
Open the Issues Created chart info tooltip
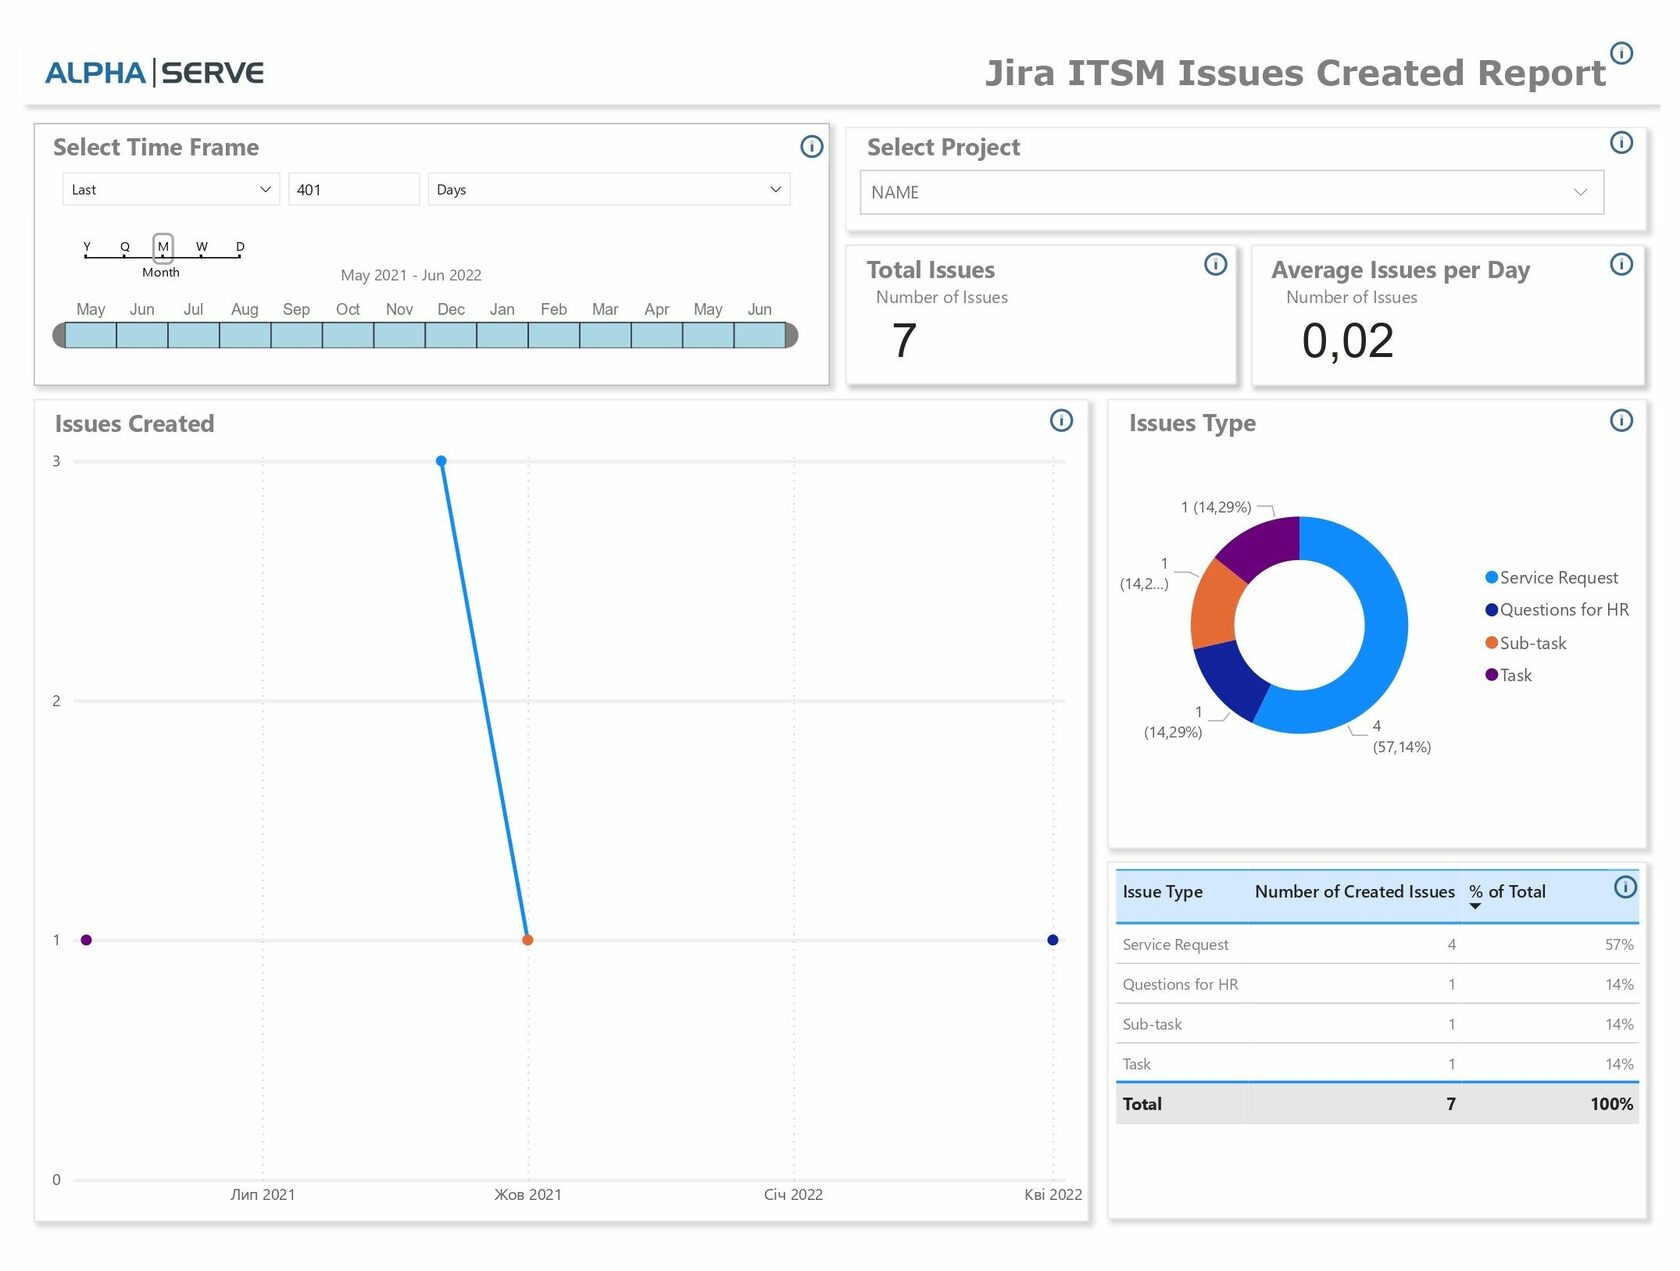(x=1061, y=421)
